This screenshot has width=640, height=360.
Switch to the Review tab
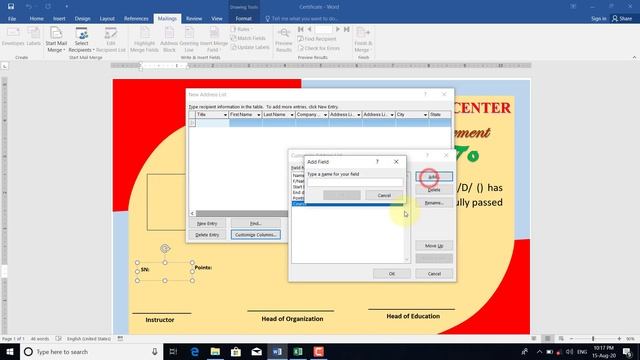point(194,19)
